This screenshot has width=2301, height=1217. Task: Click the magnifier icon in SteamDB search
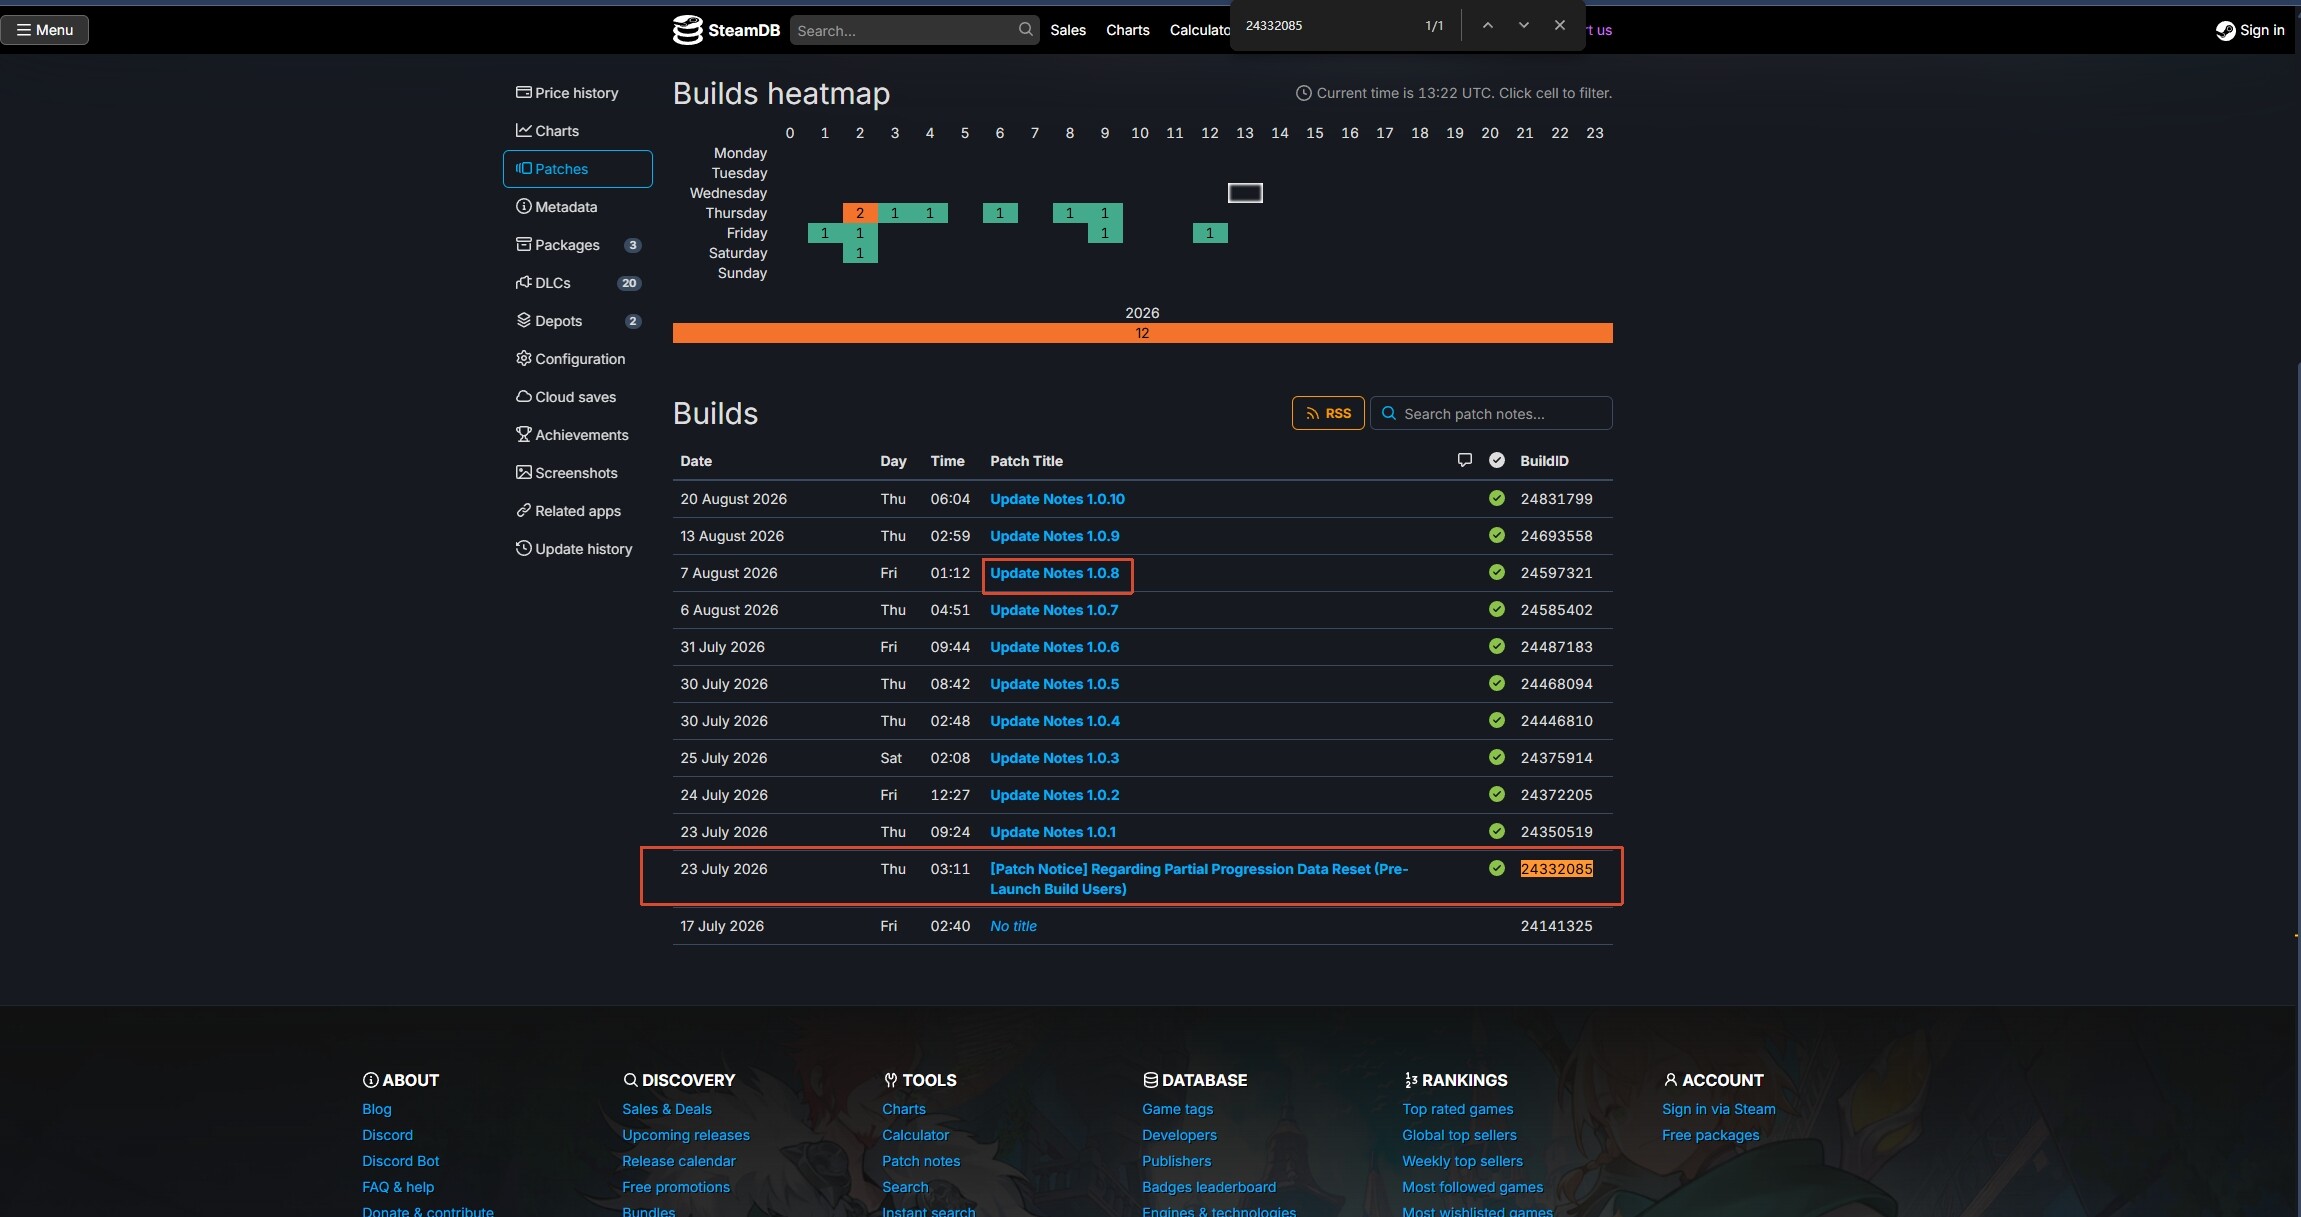1025,30
